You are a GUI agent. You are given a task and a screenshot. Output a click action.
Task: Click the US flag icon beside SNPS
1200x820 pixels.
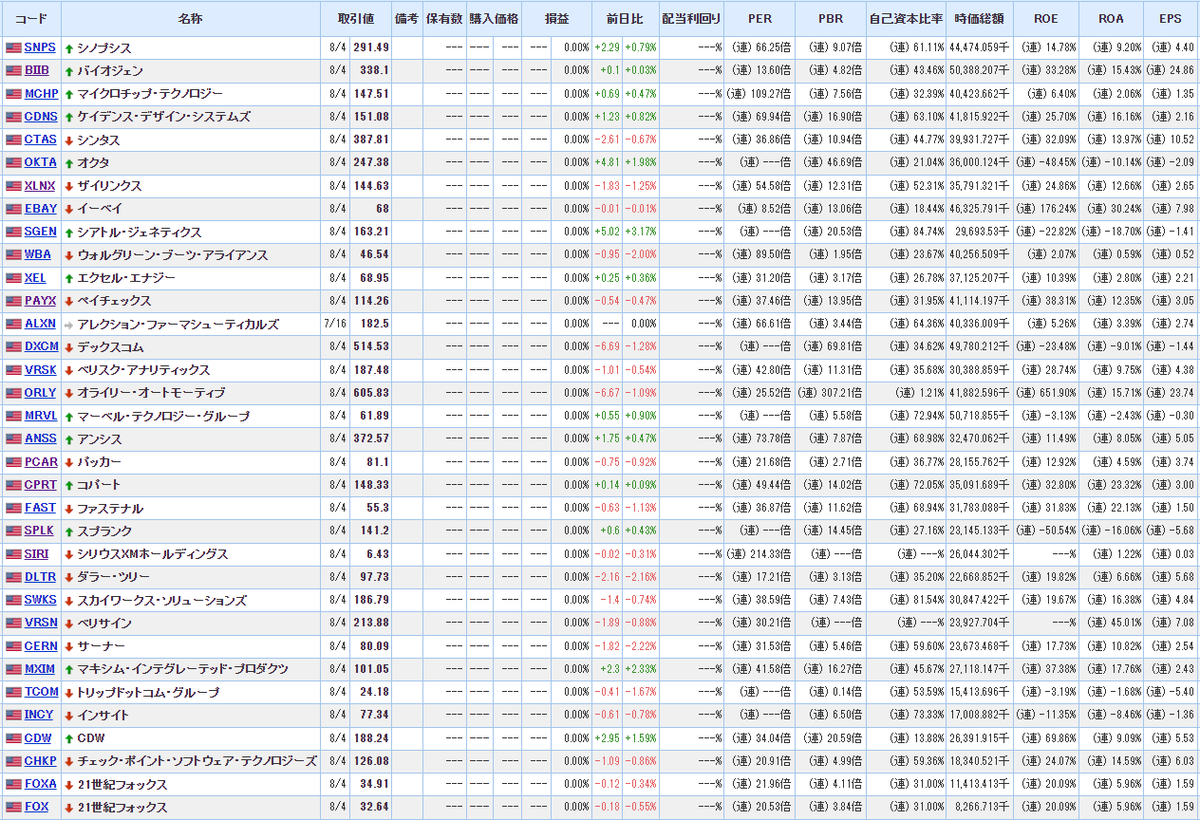(x=13, y=48)
